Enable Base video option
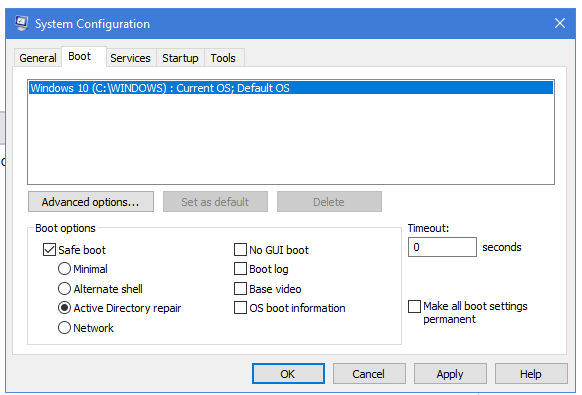The height and width of the screenshot is (395, 582). (x=240, y=288)
